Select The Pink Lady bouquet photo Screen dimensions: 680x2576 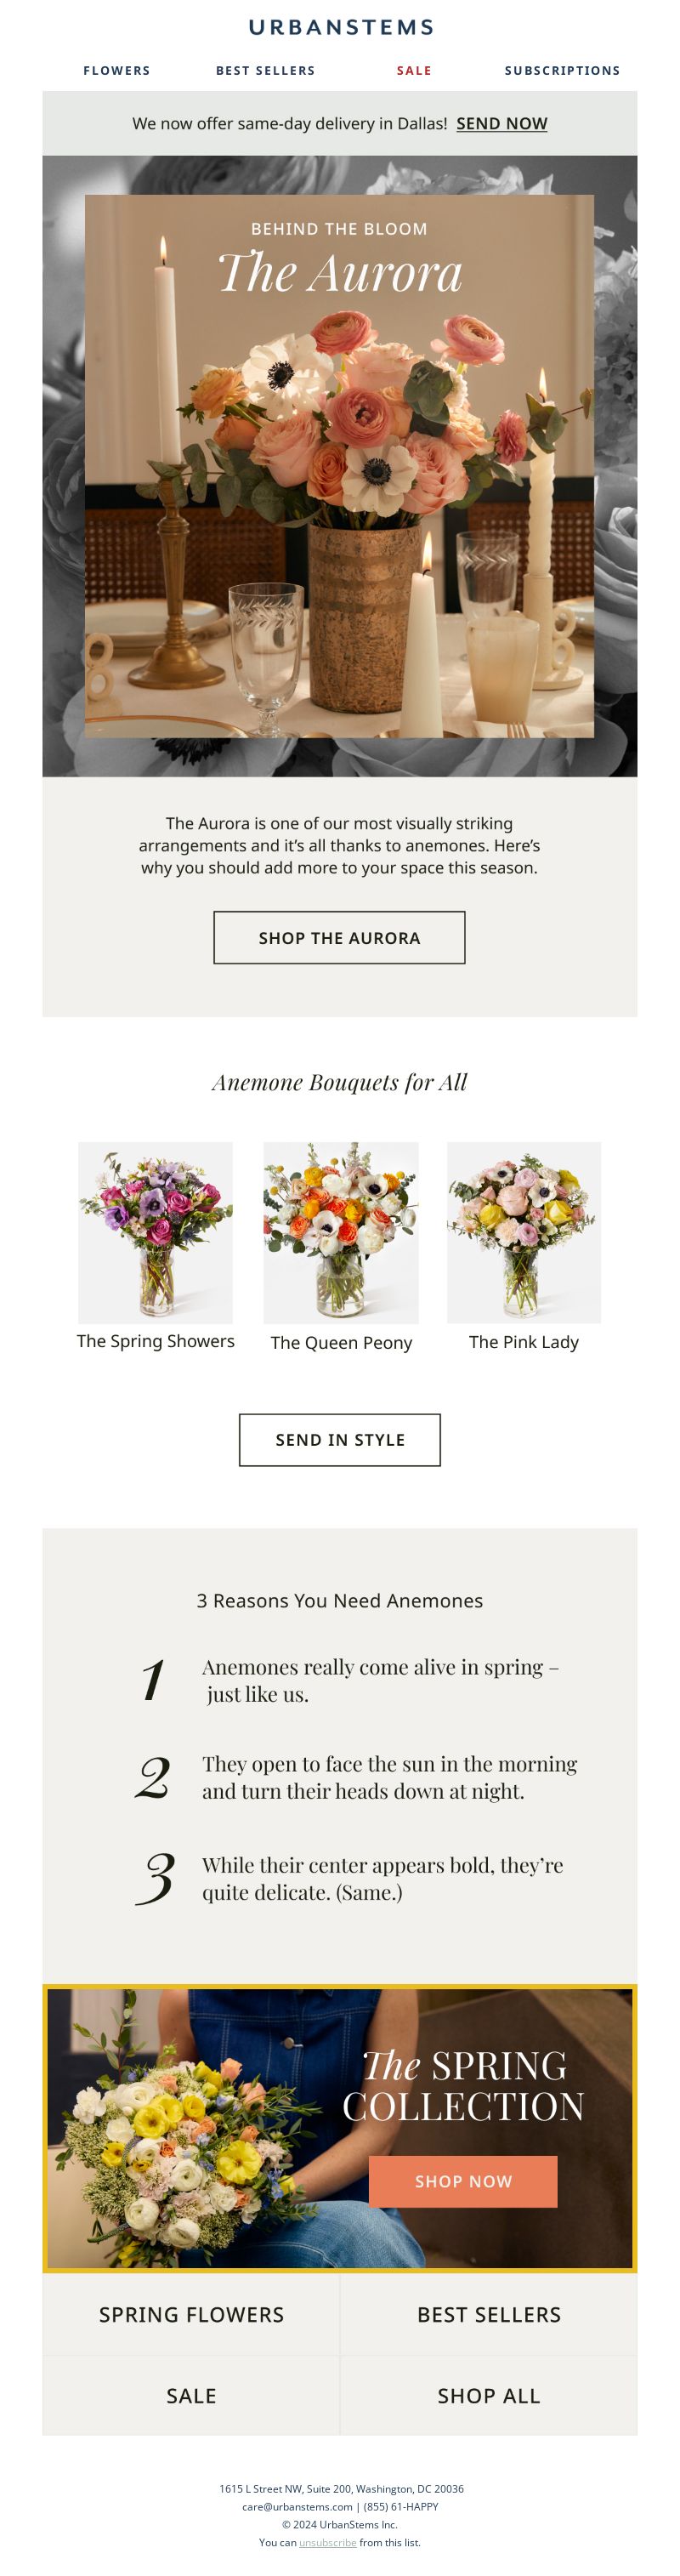[524, 1232]
